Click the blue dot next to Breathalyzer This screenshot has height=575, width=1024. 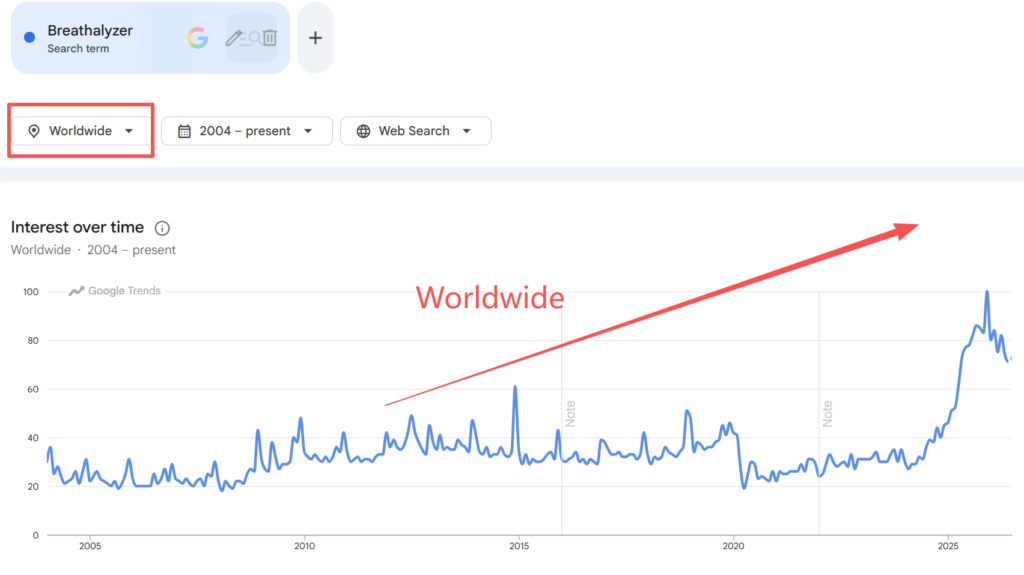click(29, 37)
